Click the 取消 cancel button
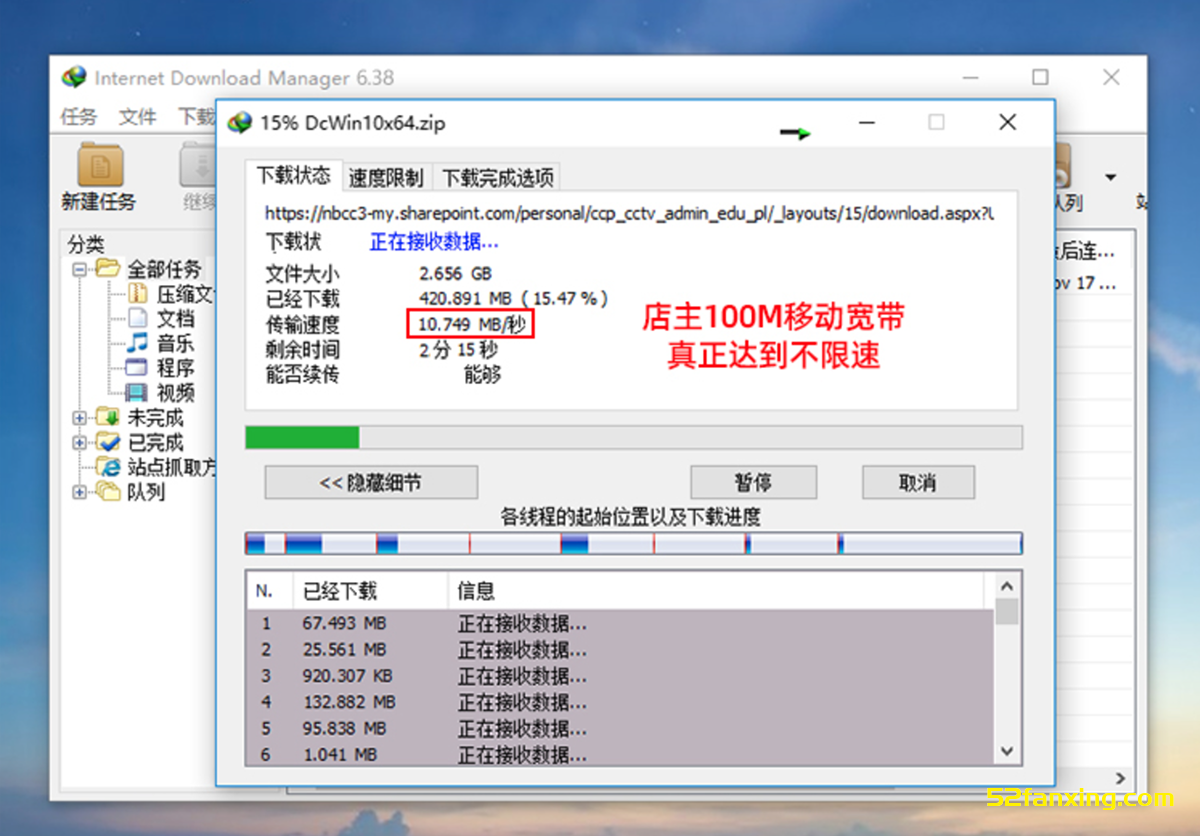 (918, 483)
